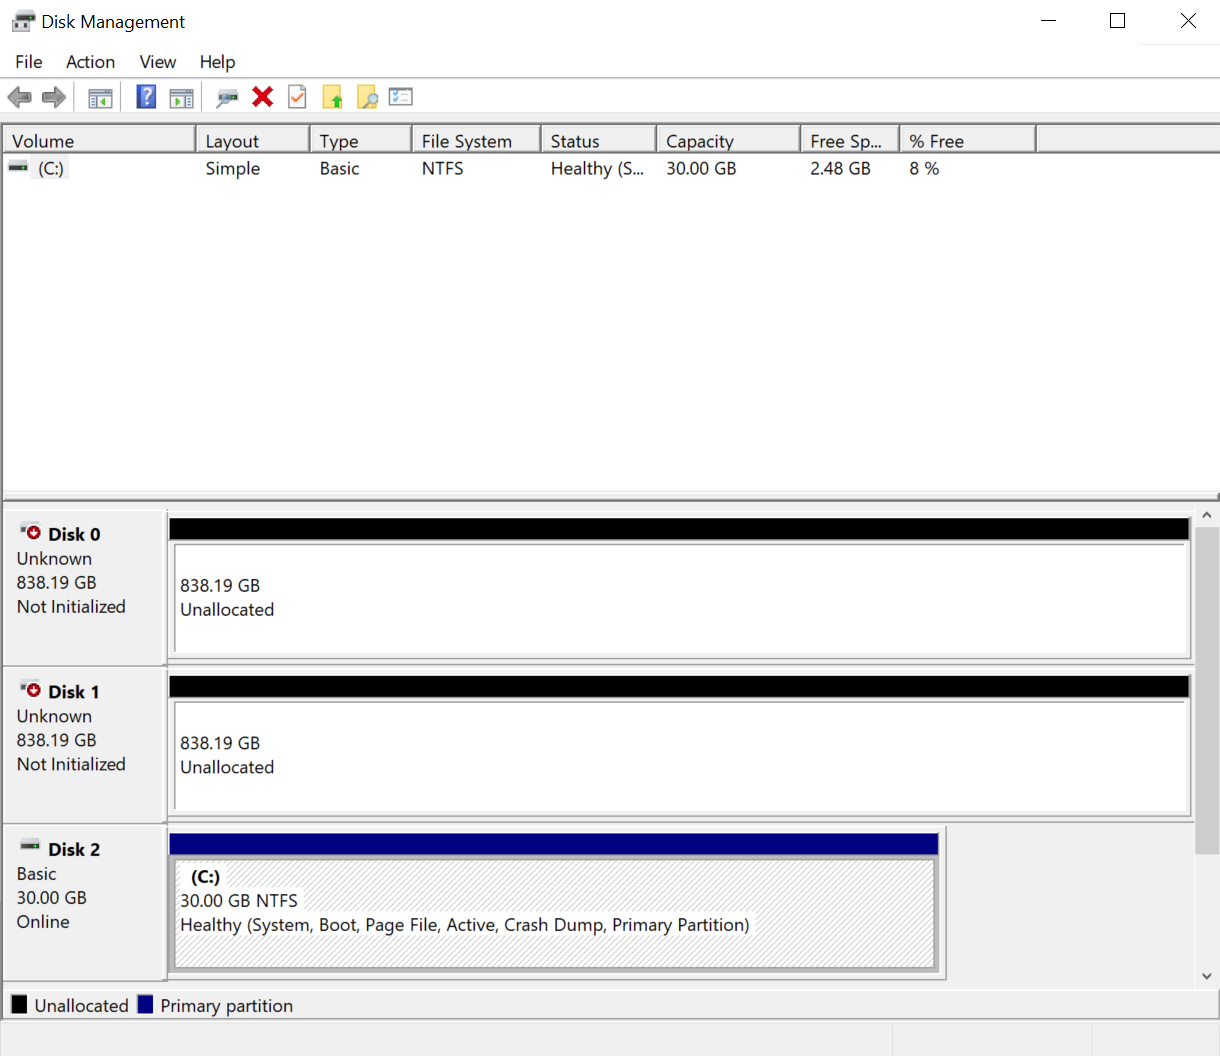The image size is (1220, 1056).
Task: Click the folder with green arrow icon
Action: point(332,96)
